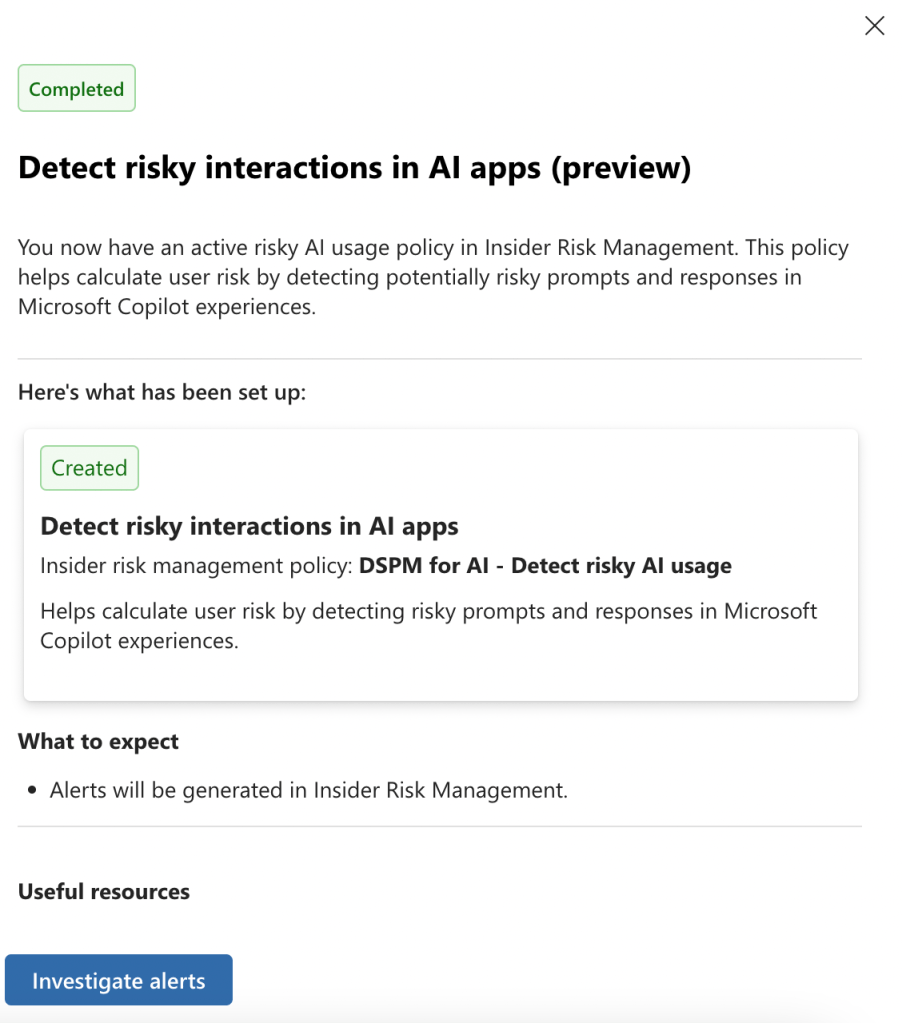Select the main heading ending in (preview)

point(354,168)
